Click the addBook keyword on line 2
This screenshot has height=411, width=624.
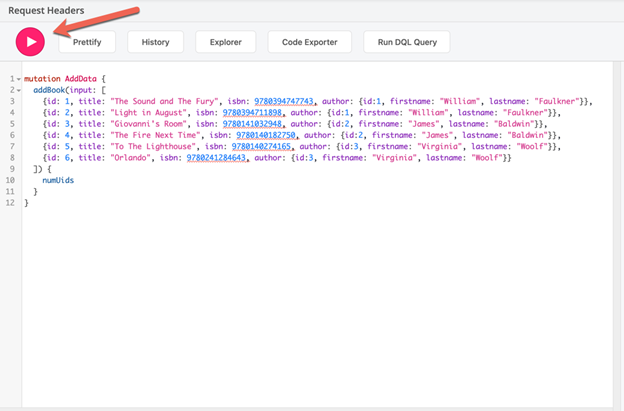(49, 90)
